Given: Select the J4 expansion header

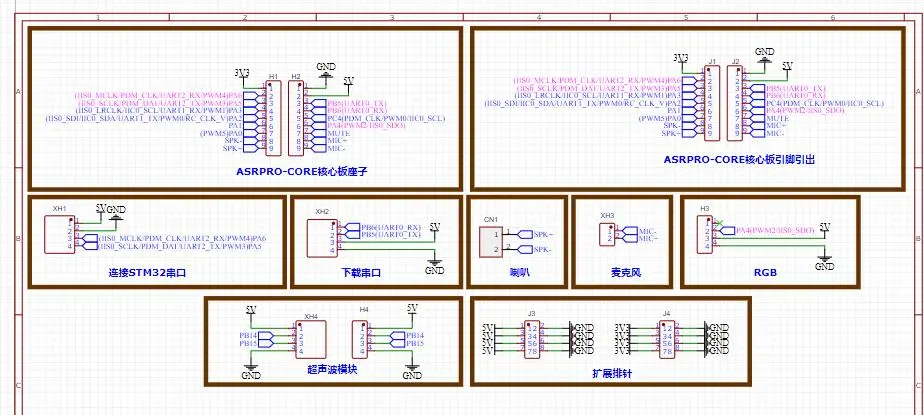Looking at the screenshot, I should pyautogui.click(x=667, y=338).
